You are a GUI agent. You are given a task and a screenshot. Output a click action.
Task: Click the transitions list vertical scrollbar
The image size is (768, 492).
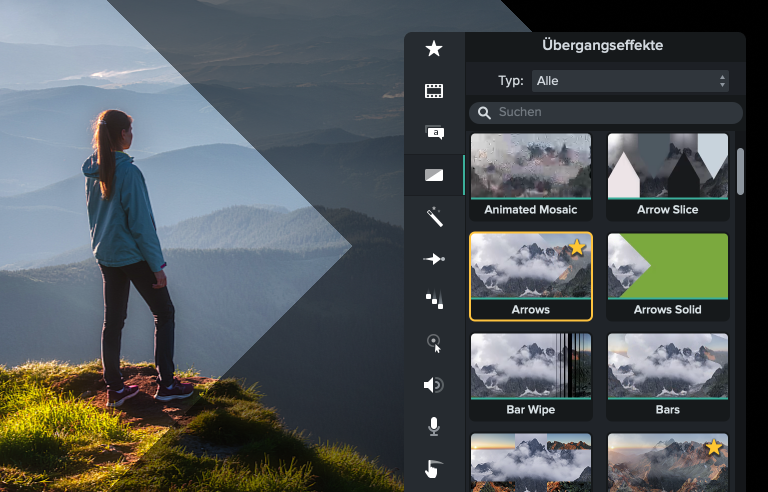coord(740,172)
